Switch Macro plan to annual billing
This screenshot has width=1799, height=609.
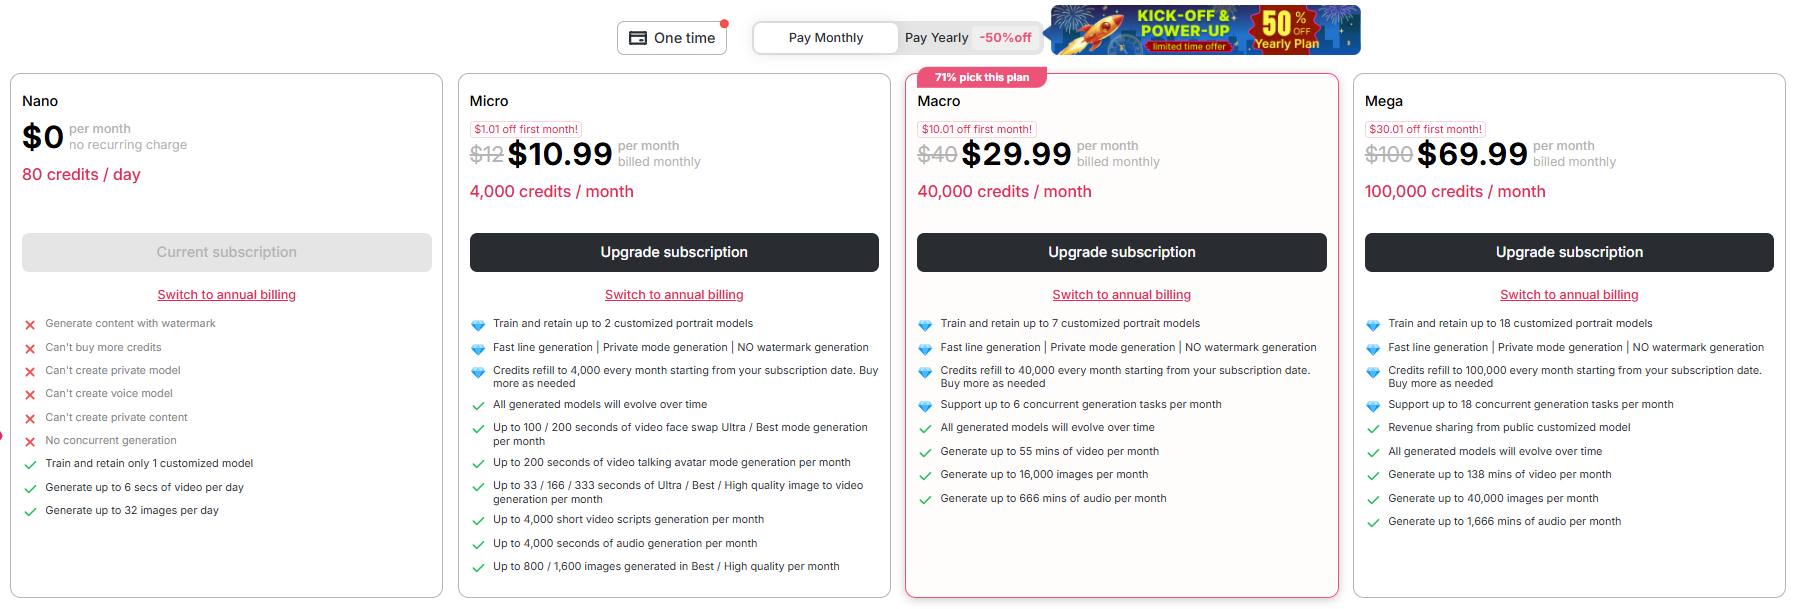(1121, 295)
